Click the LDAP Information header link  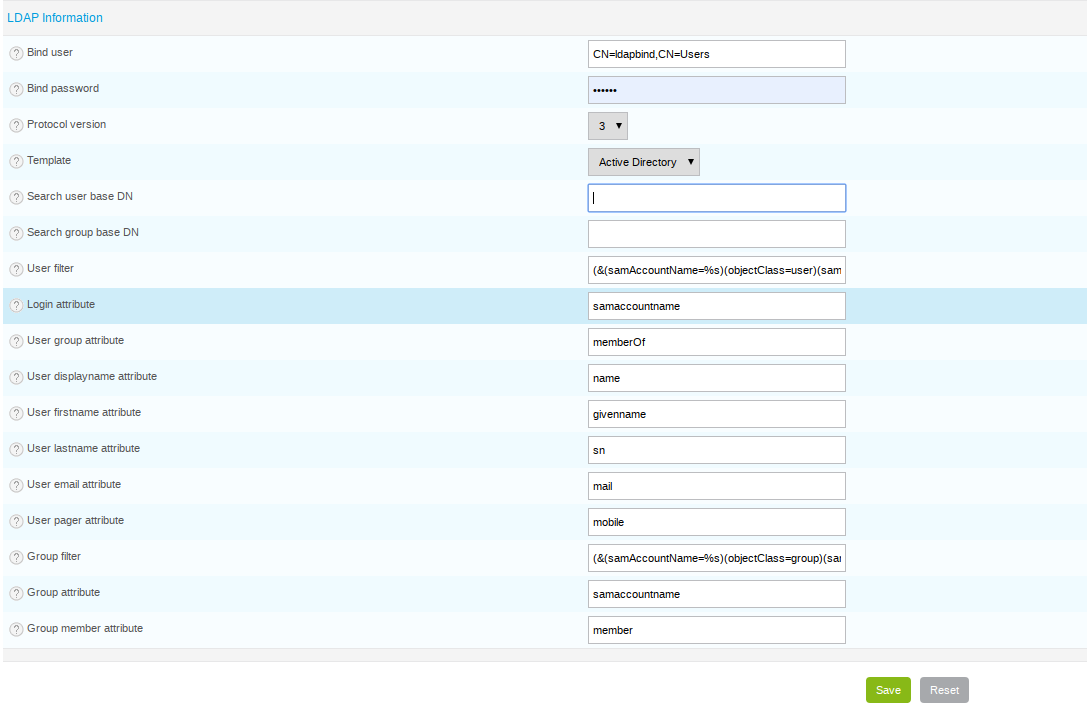(x=55, y=18)
